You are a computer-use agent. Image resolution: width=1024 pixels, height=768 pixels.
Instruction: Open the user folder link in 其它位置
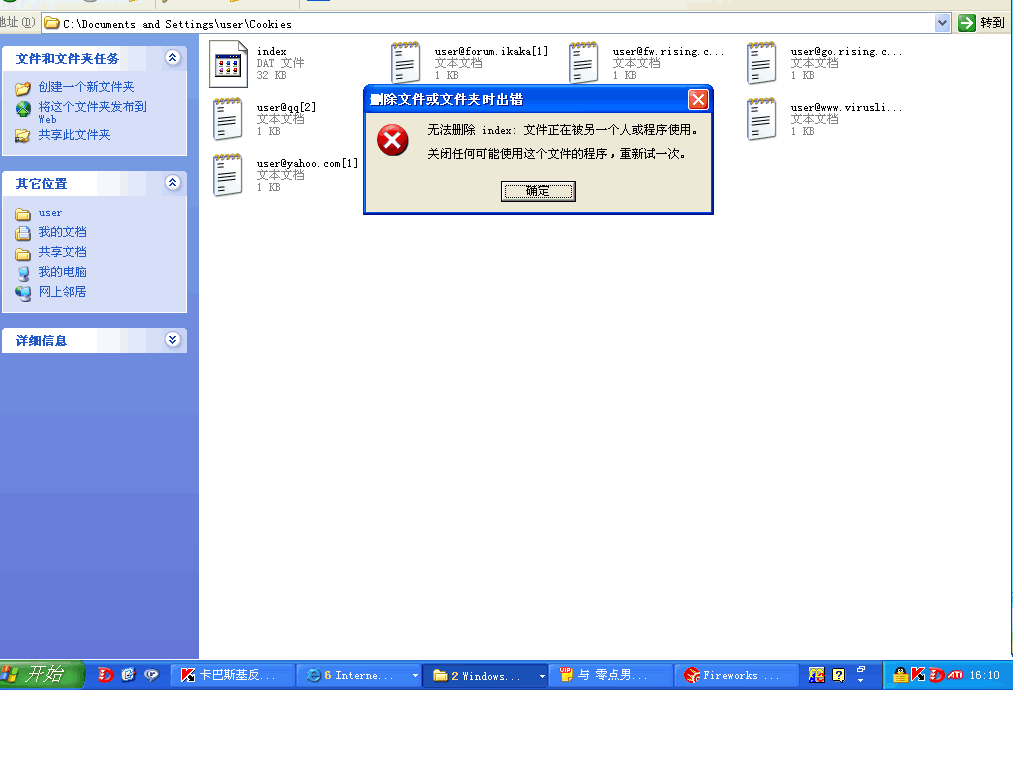tap(50, 213)
